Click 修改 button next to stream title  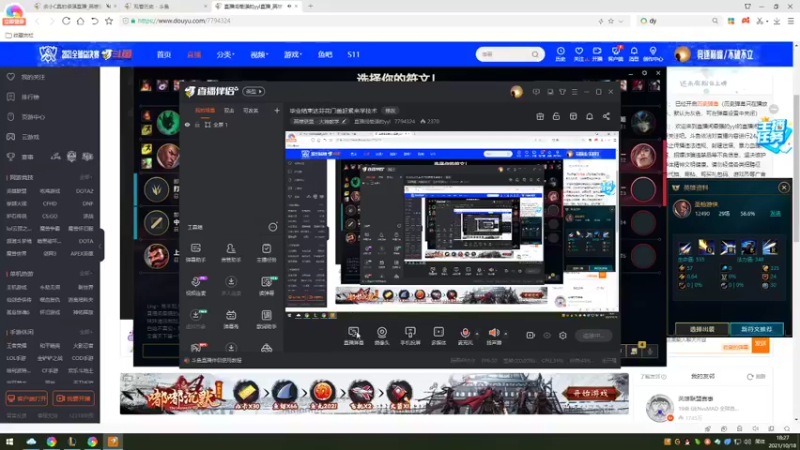coord(390,111)
